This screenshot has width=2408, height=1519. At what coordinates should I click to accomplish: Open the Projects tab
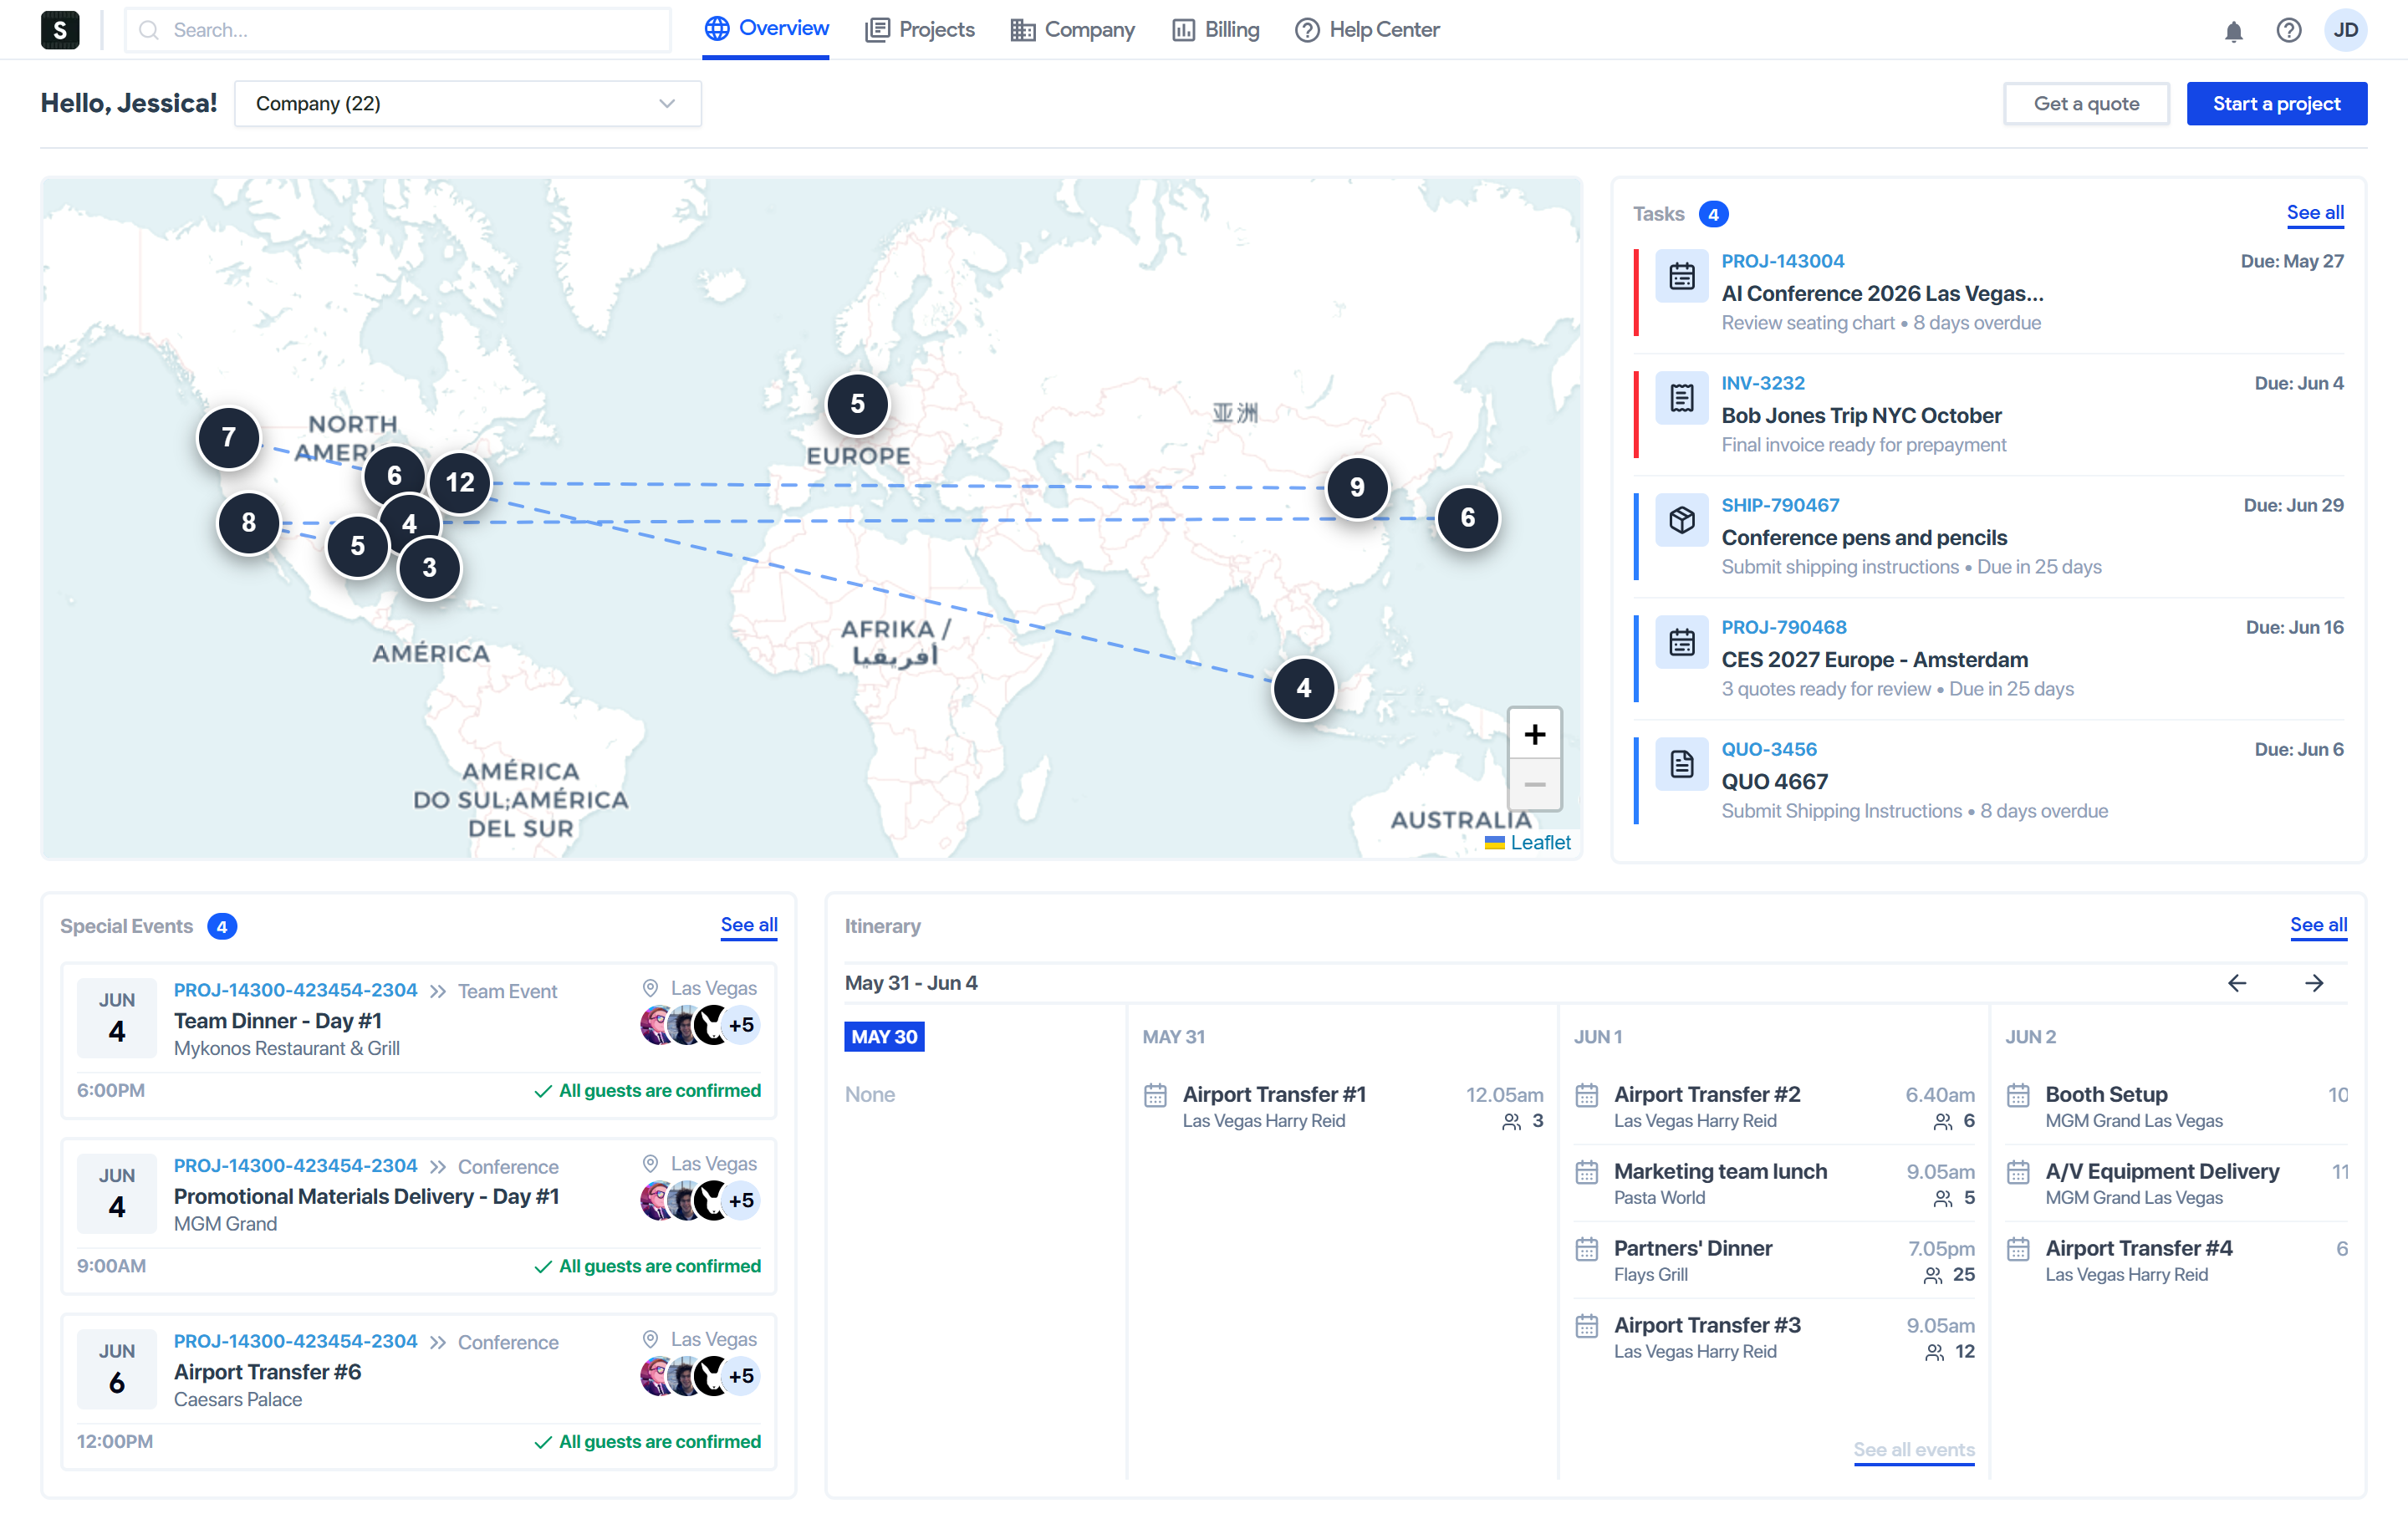tap(920, 30)
